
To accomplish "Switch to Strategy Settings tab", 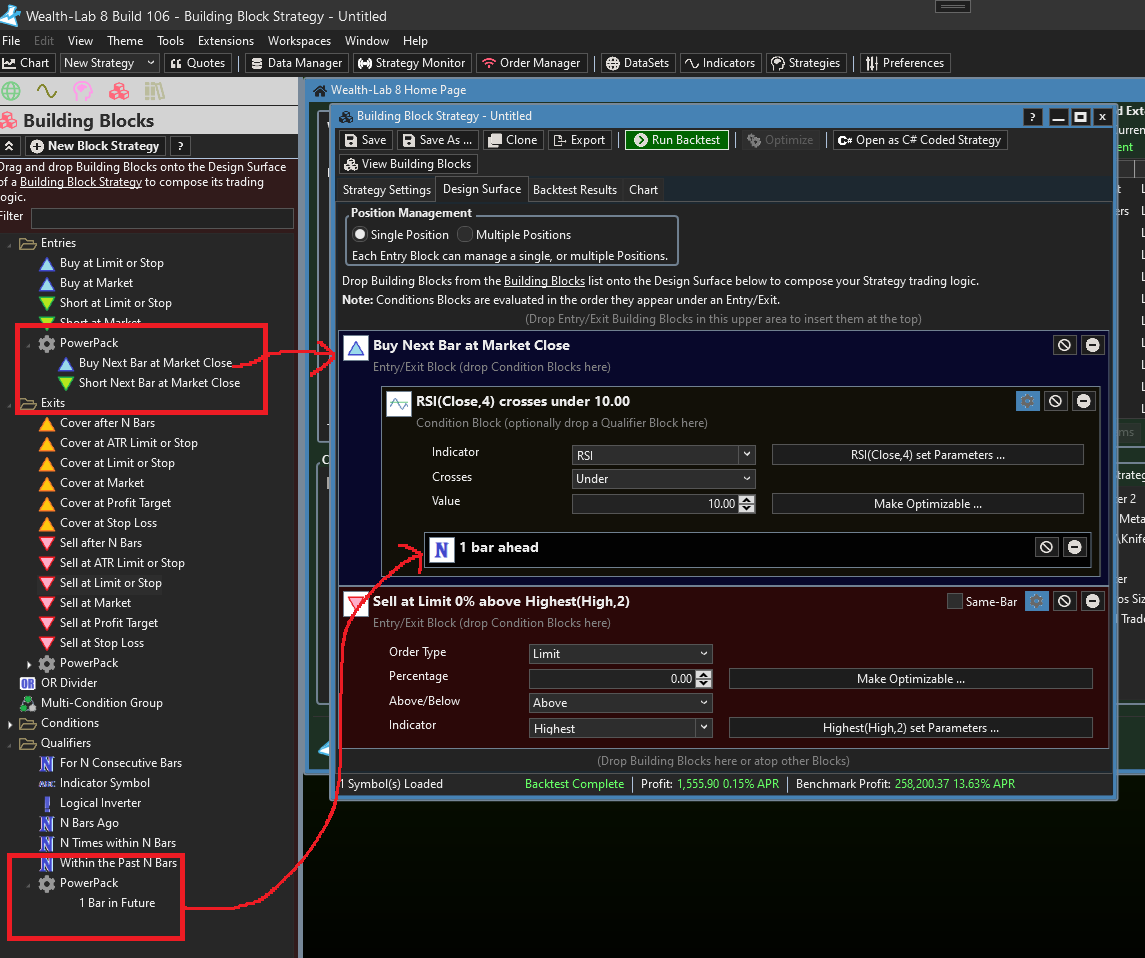I will pyautogui.click(x=386, y=190).
